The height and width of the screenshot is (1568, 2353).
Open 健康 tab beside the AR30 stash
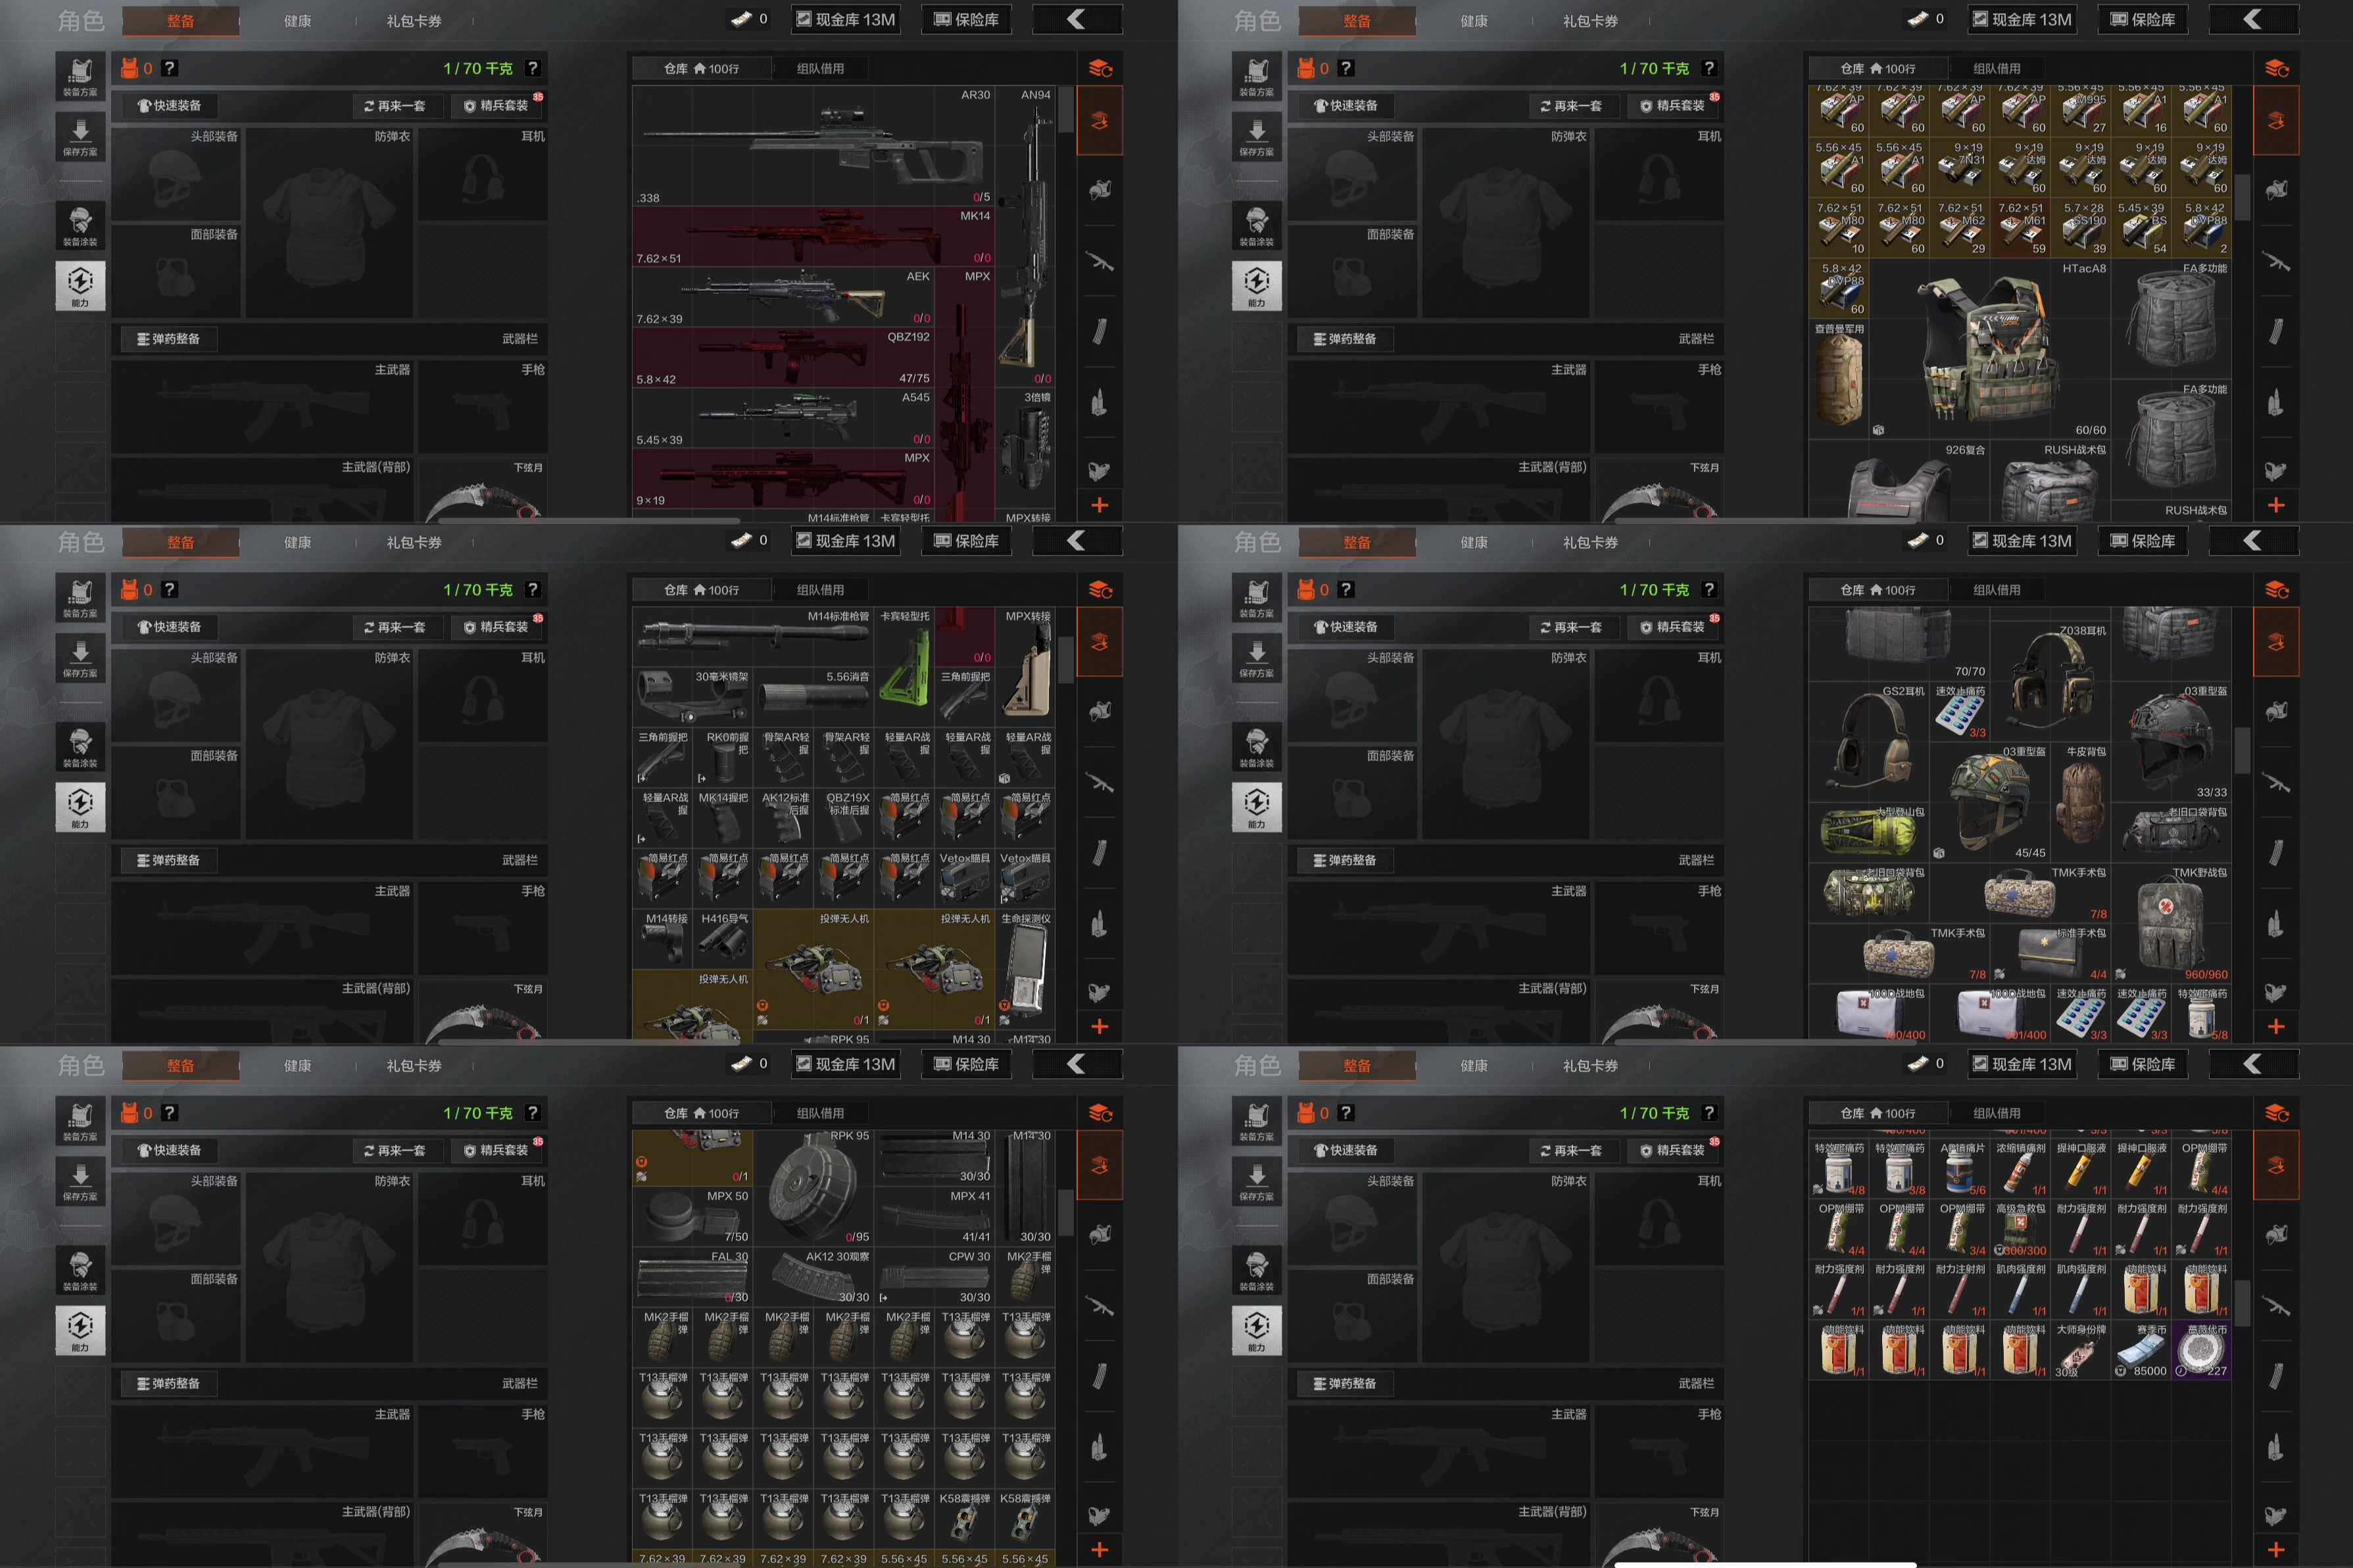[x=297, y=21]
